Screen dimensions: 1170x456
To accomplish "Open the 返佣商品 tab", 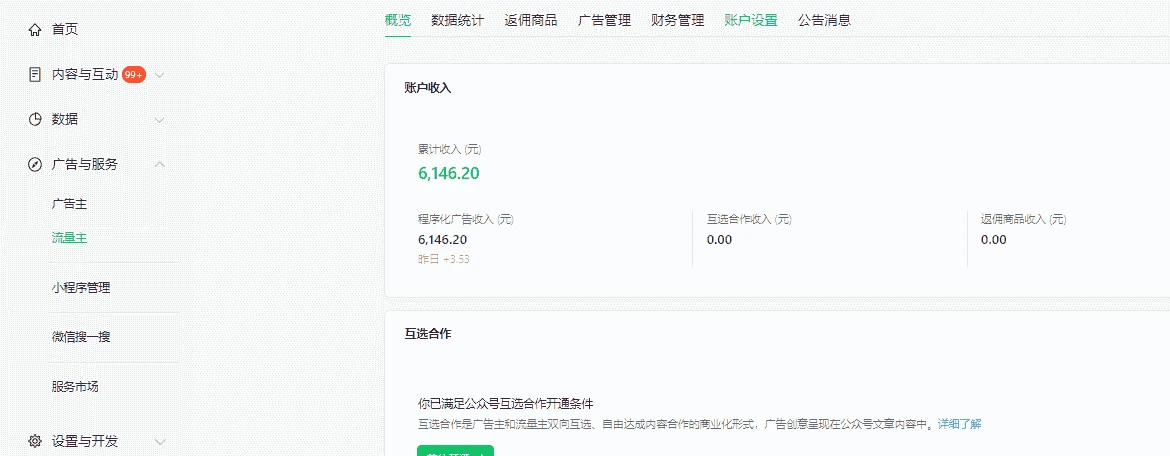I will (x=531, y=20).
